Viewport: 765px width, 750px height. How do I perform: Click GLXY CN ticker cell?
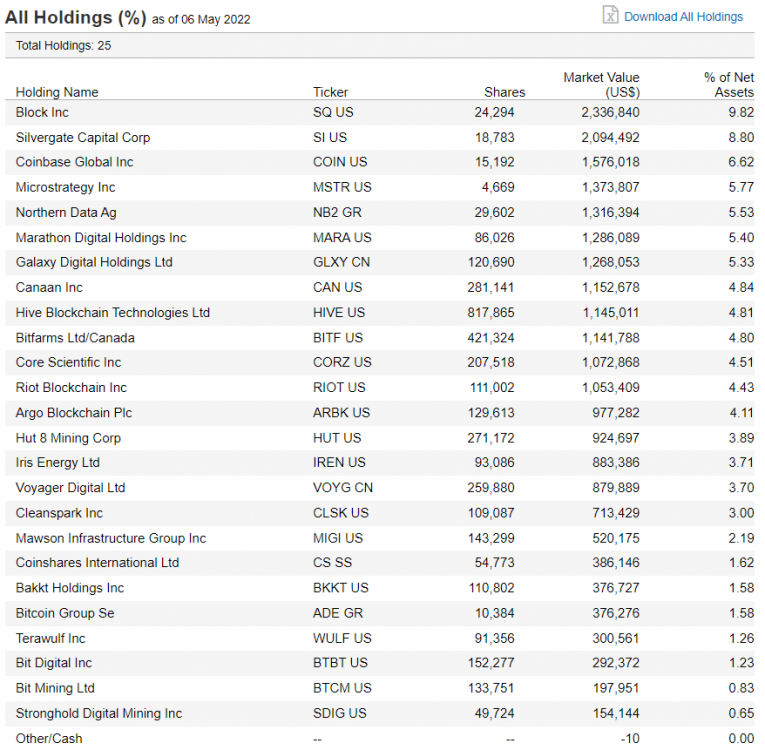(x=342, y=263)
